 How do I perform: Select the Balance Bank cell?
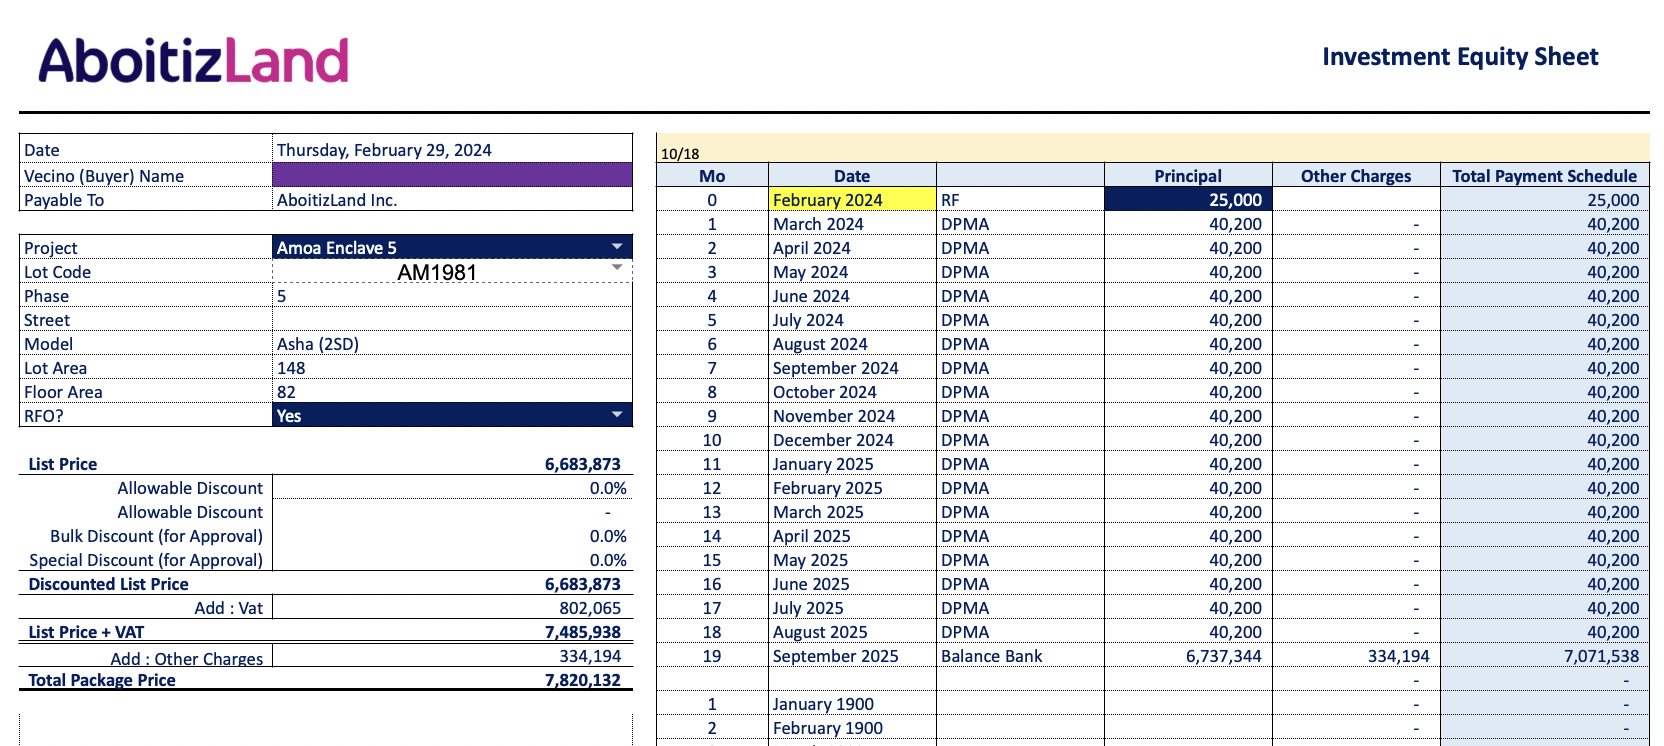[1019, 656]
